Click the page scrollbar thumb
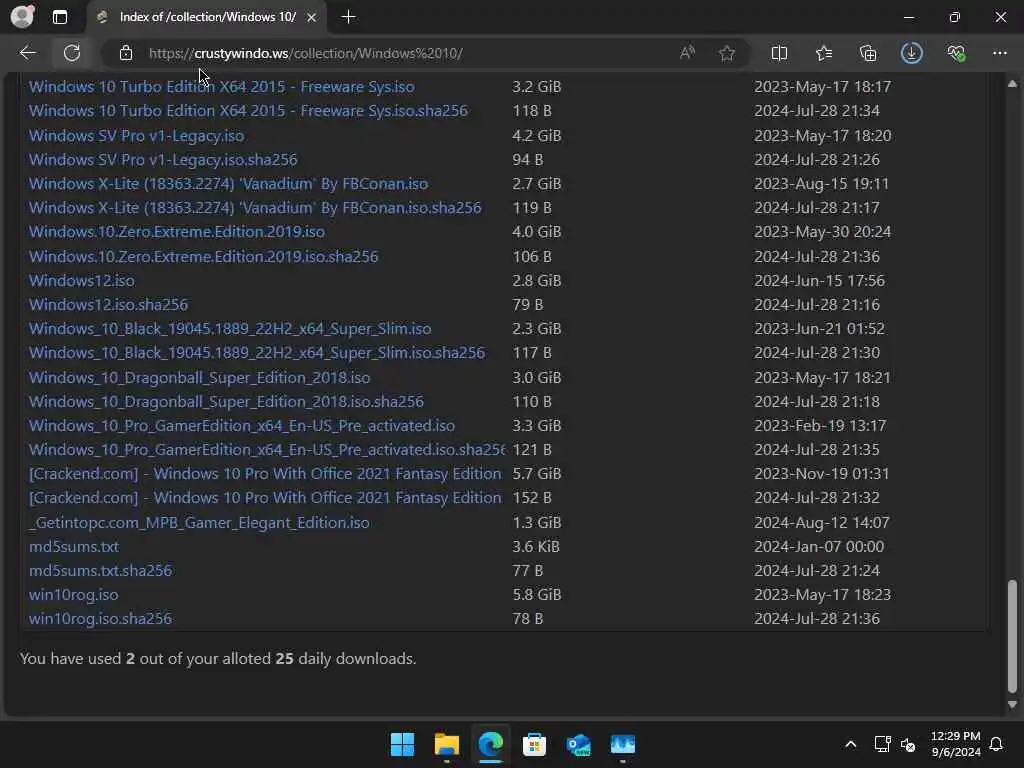 (x=1012, y=635)
